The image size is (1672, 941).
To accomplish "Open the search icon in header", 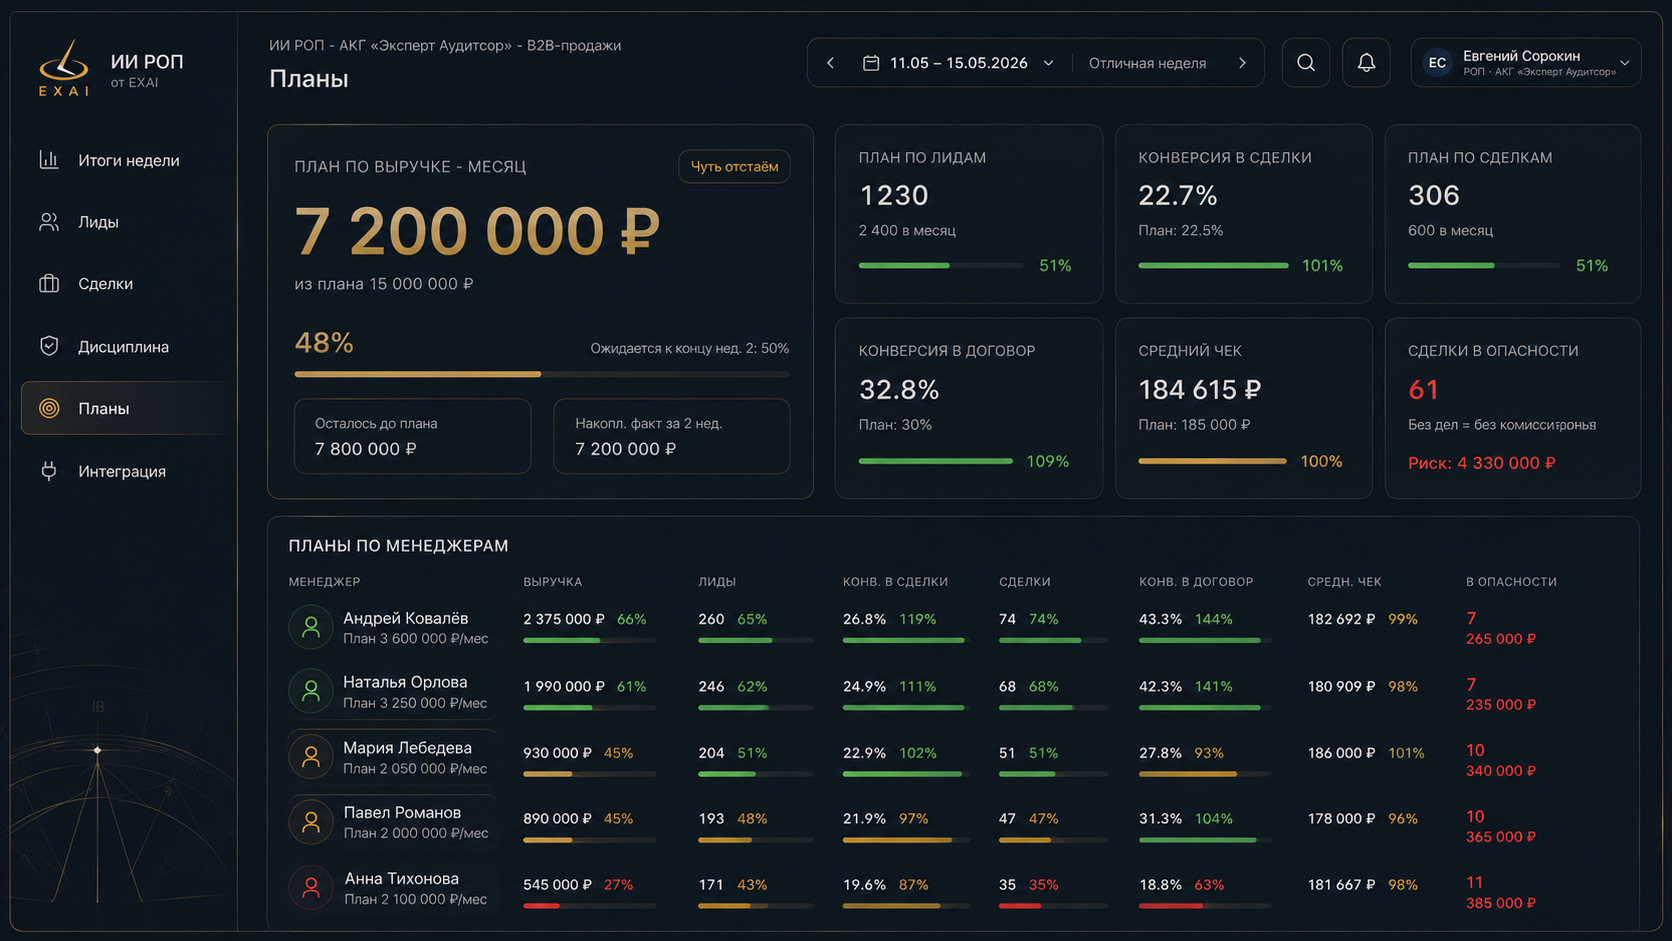I will point(1305,63).
